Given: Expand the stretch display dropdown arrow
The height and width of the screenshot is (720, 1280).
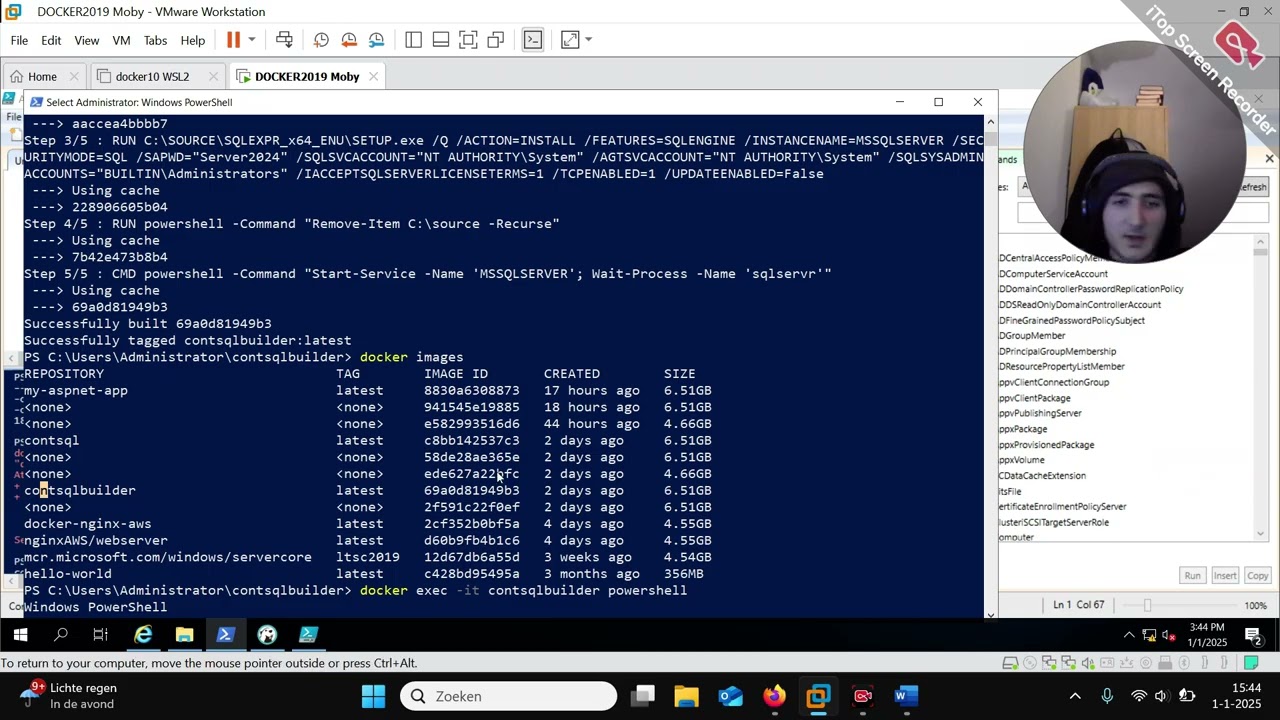Looking at the screenshot, I should pos(588,40).
